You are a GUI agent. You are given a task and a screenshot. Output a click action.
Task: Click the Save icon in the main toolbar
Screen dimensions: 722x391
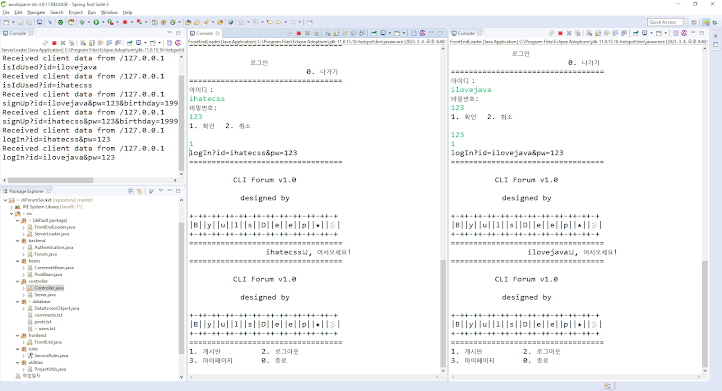[x=20, y=22]
